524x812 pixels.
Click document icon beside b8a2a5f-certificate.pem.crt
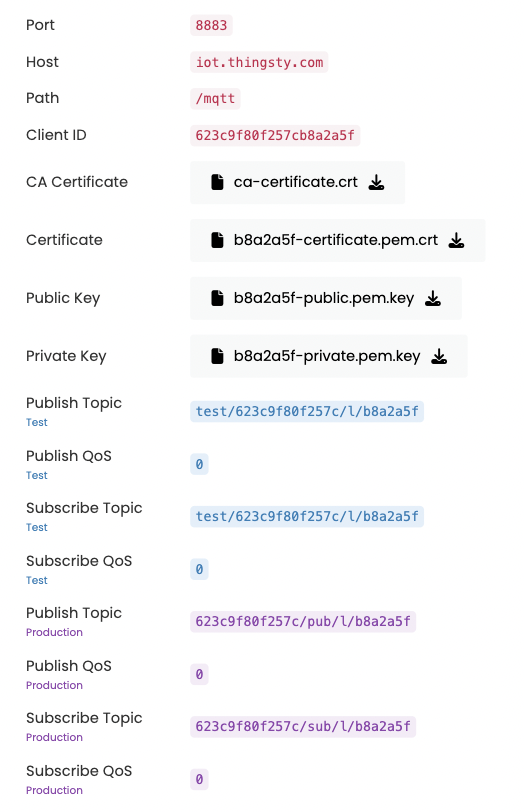217,240
